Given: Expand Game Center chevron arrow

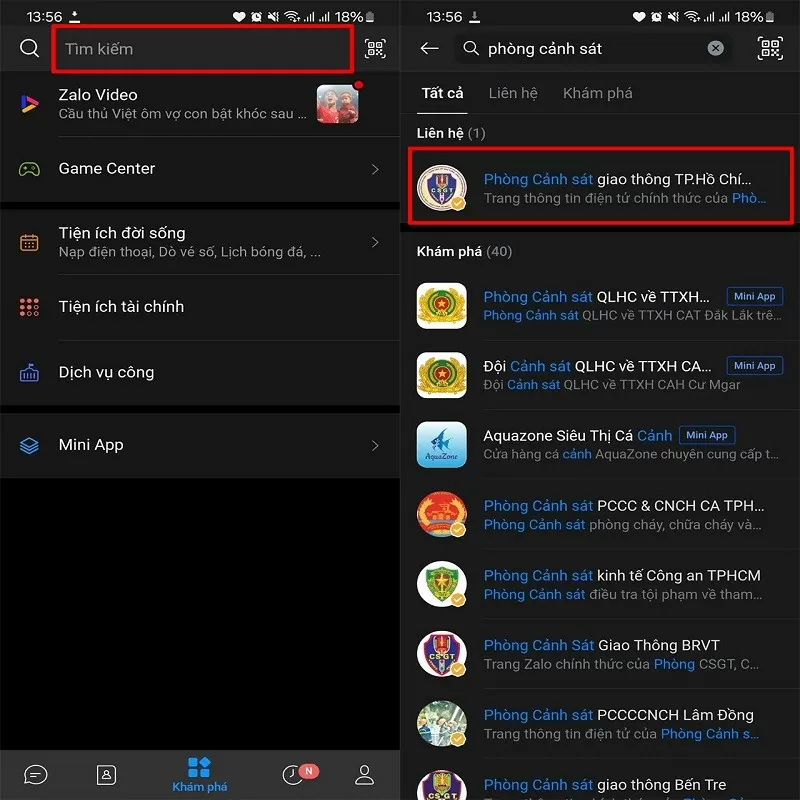Looking at the screenshot, I should tap(375, 169).
